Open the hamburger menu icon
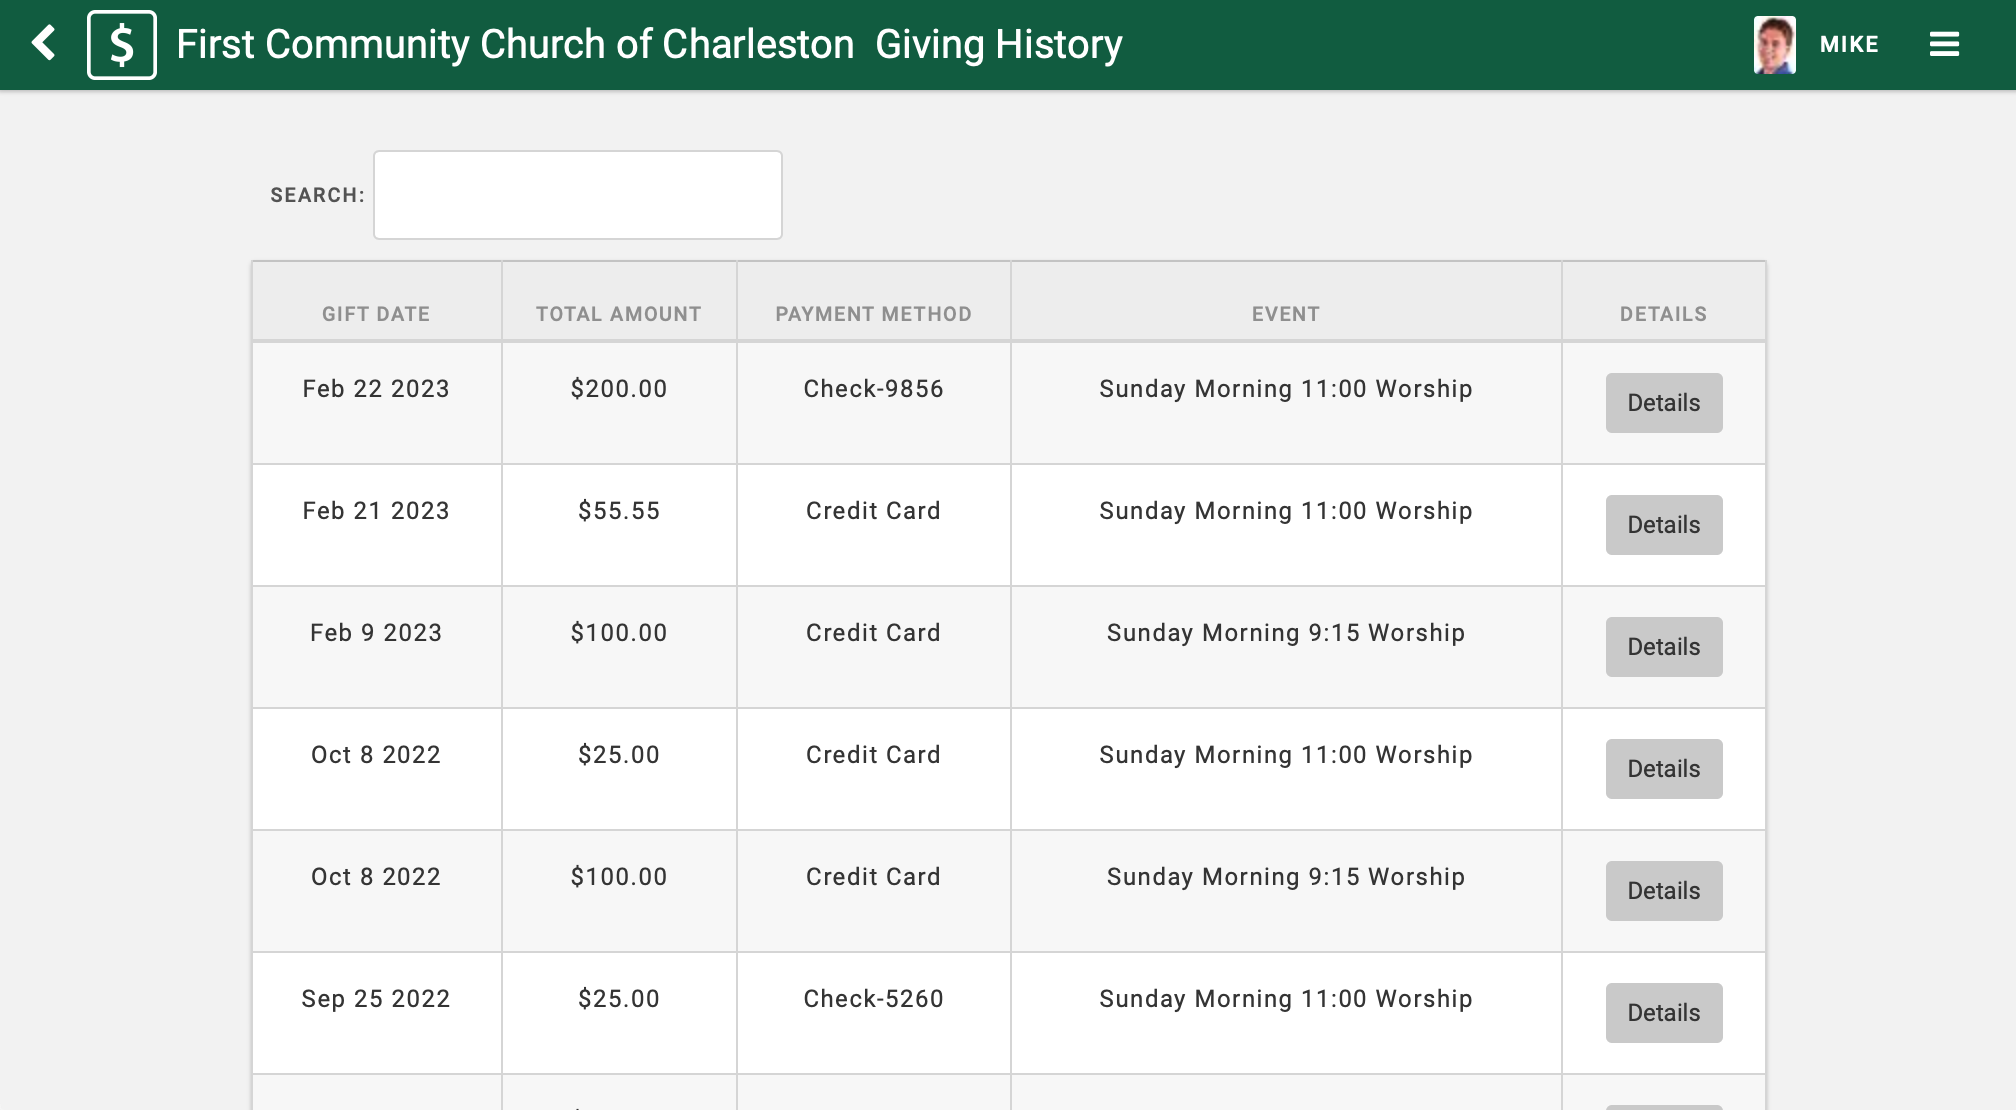Screen dimensions: 2016x1110 click(x=1944, y=44)
